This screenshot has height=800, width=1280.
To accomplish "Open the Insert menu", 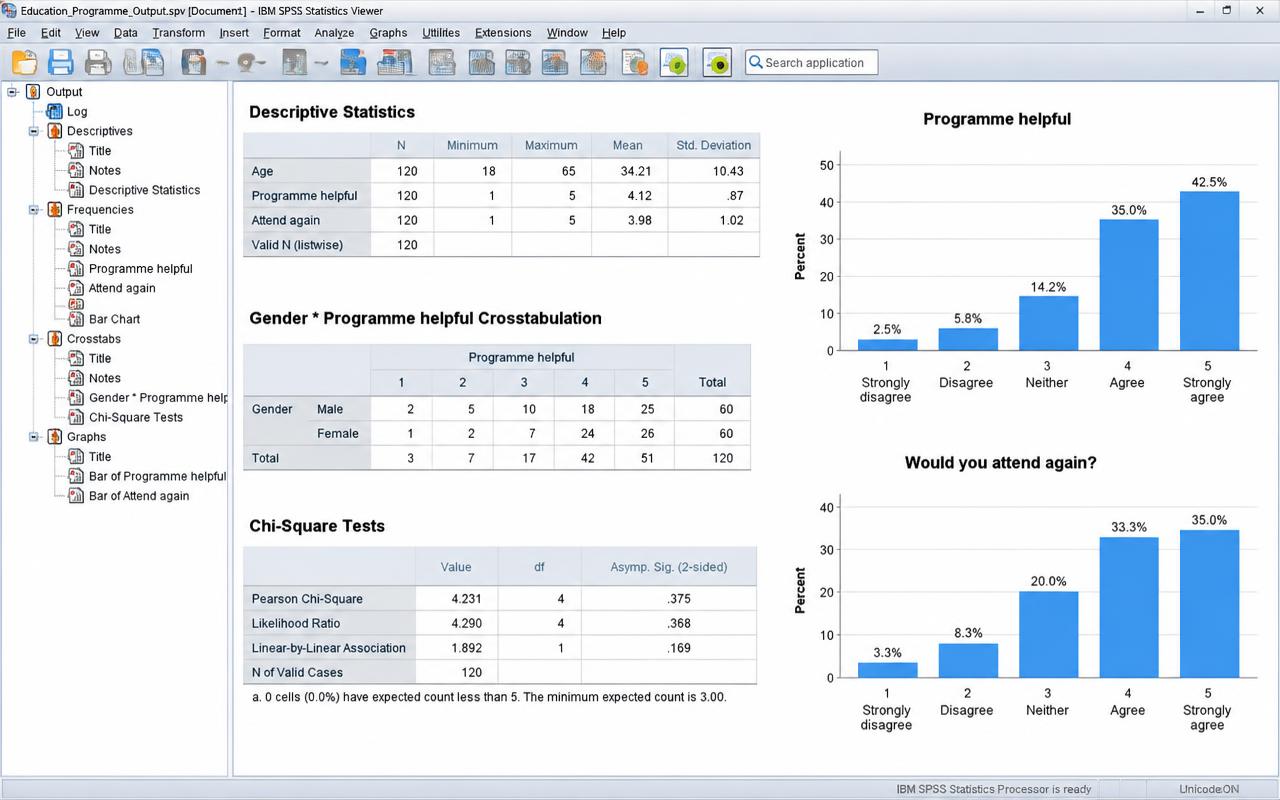I will [x=234, y=33].
